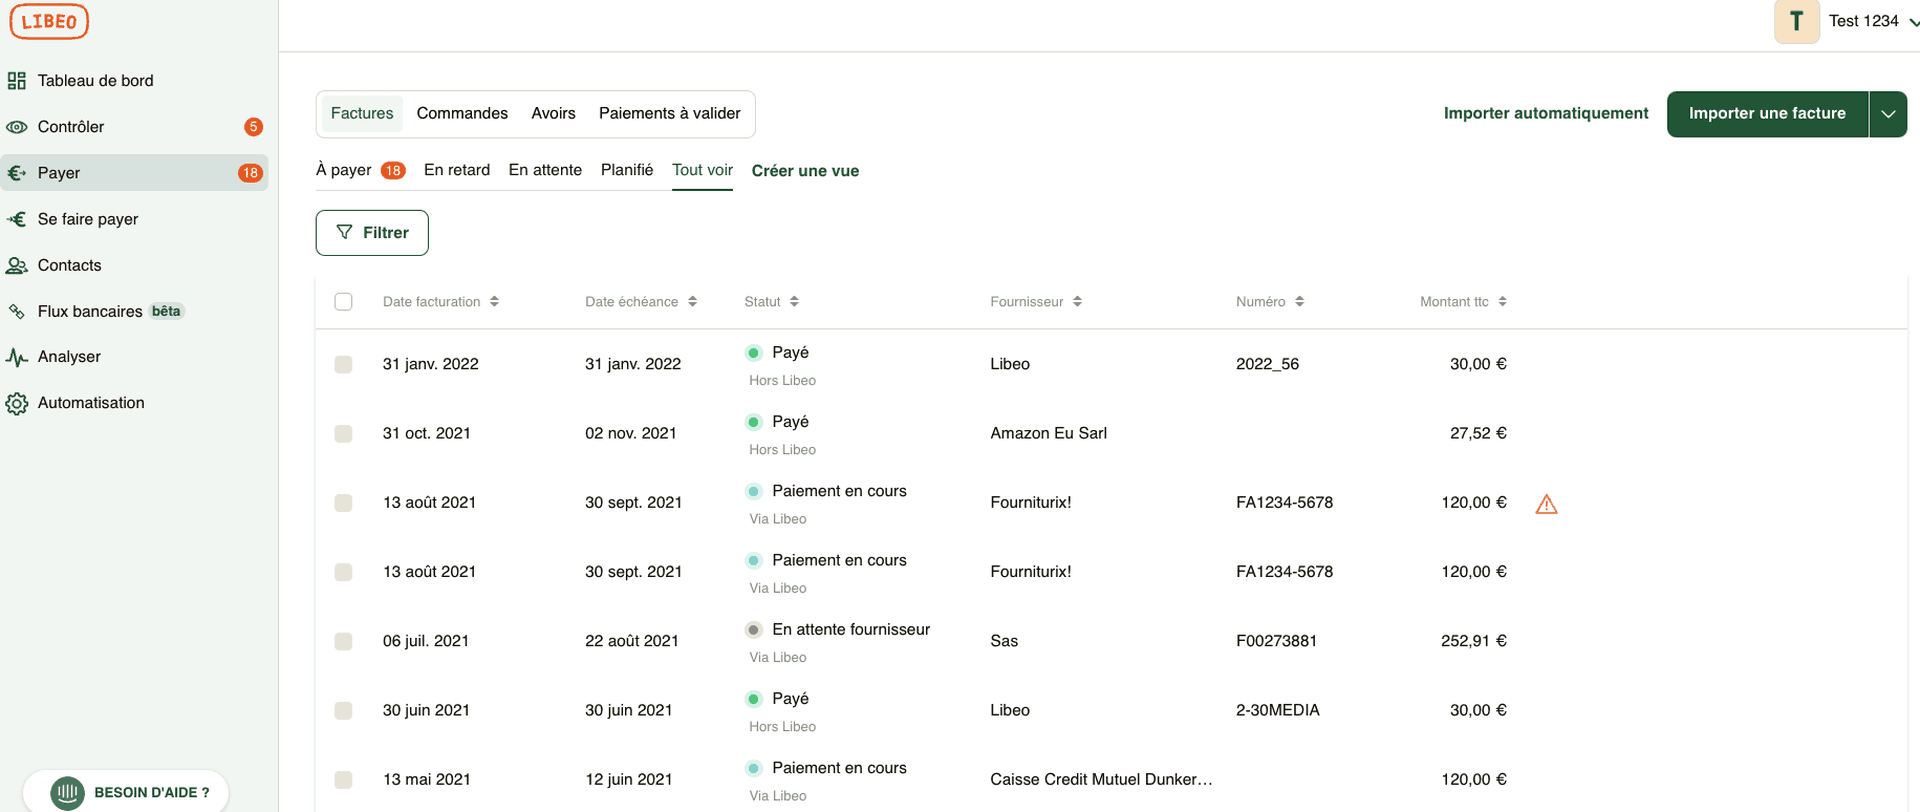Screen dimensions: 1920x812
Task: Check the Caisse Credit Mutuel invoice row
Action: [x=343, y=779]
